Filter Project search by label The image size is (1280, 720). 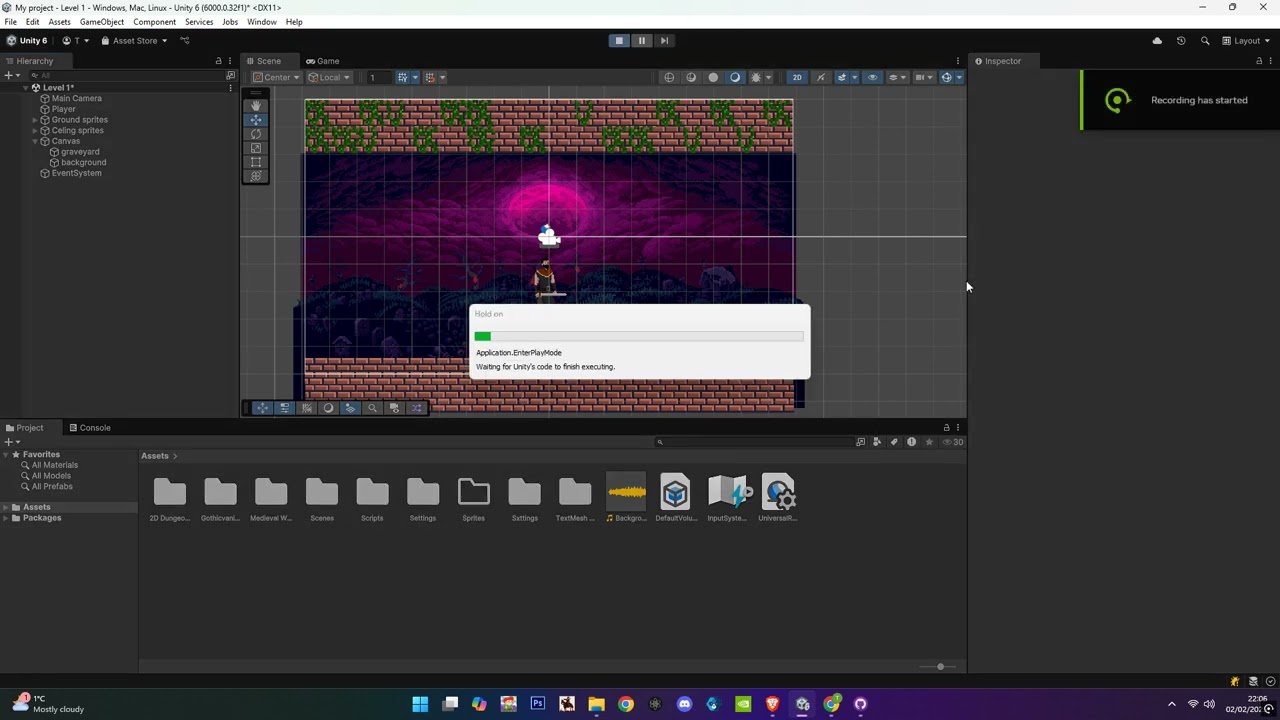pyautogui.click(x=894, y=442)
